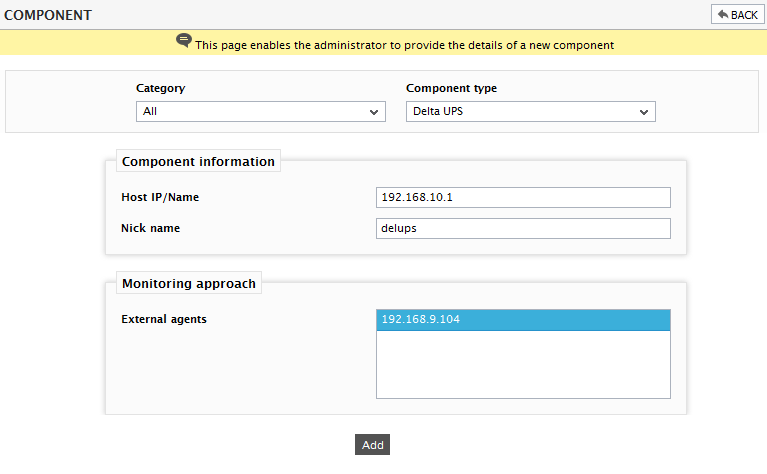Image resolution: width=767 pixels, height=474 pixels.
Task: Click empty area of External agents list
Action: click(523, 364)
